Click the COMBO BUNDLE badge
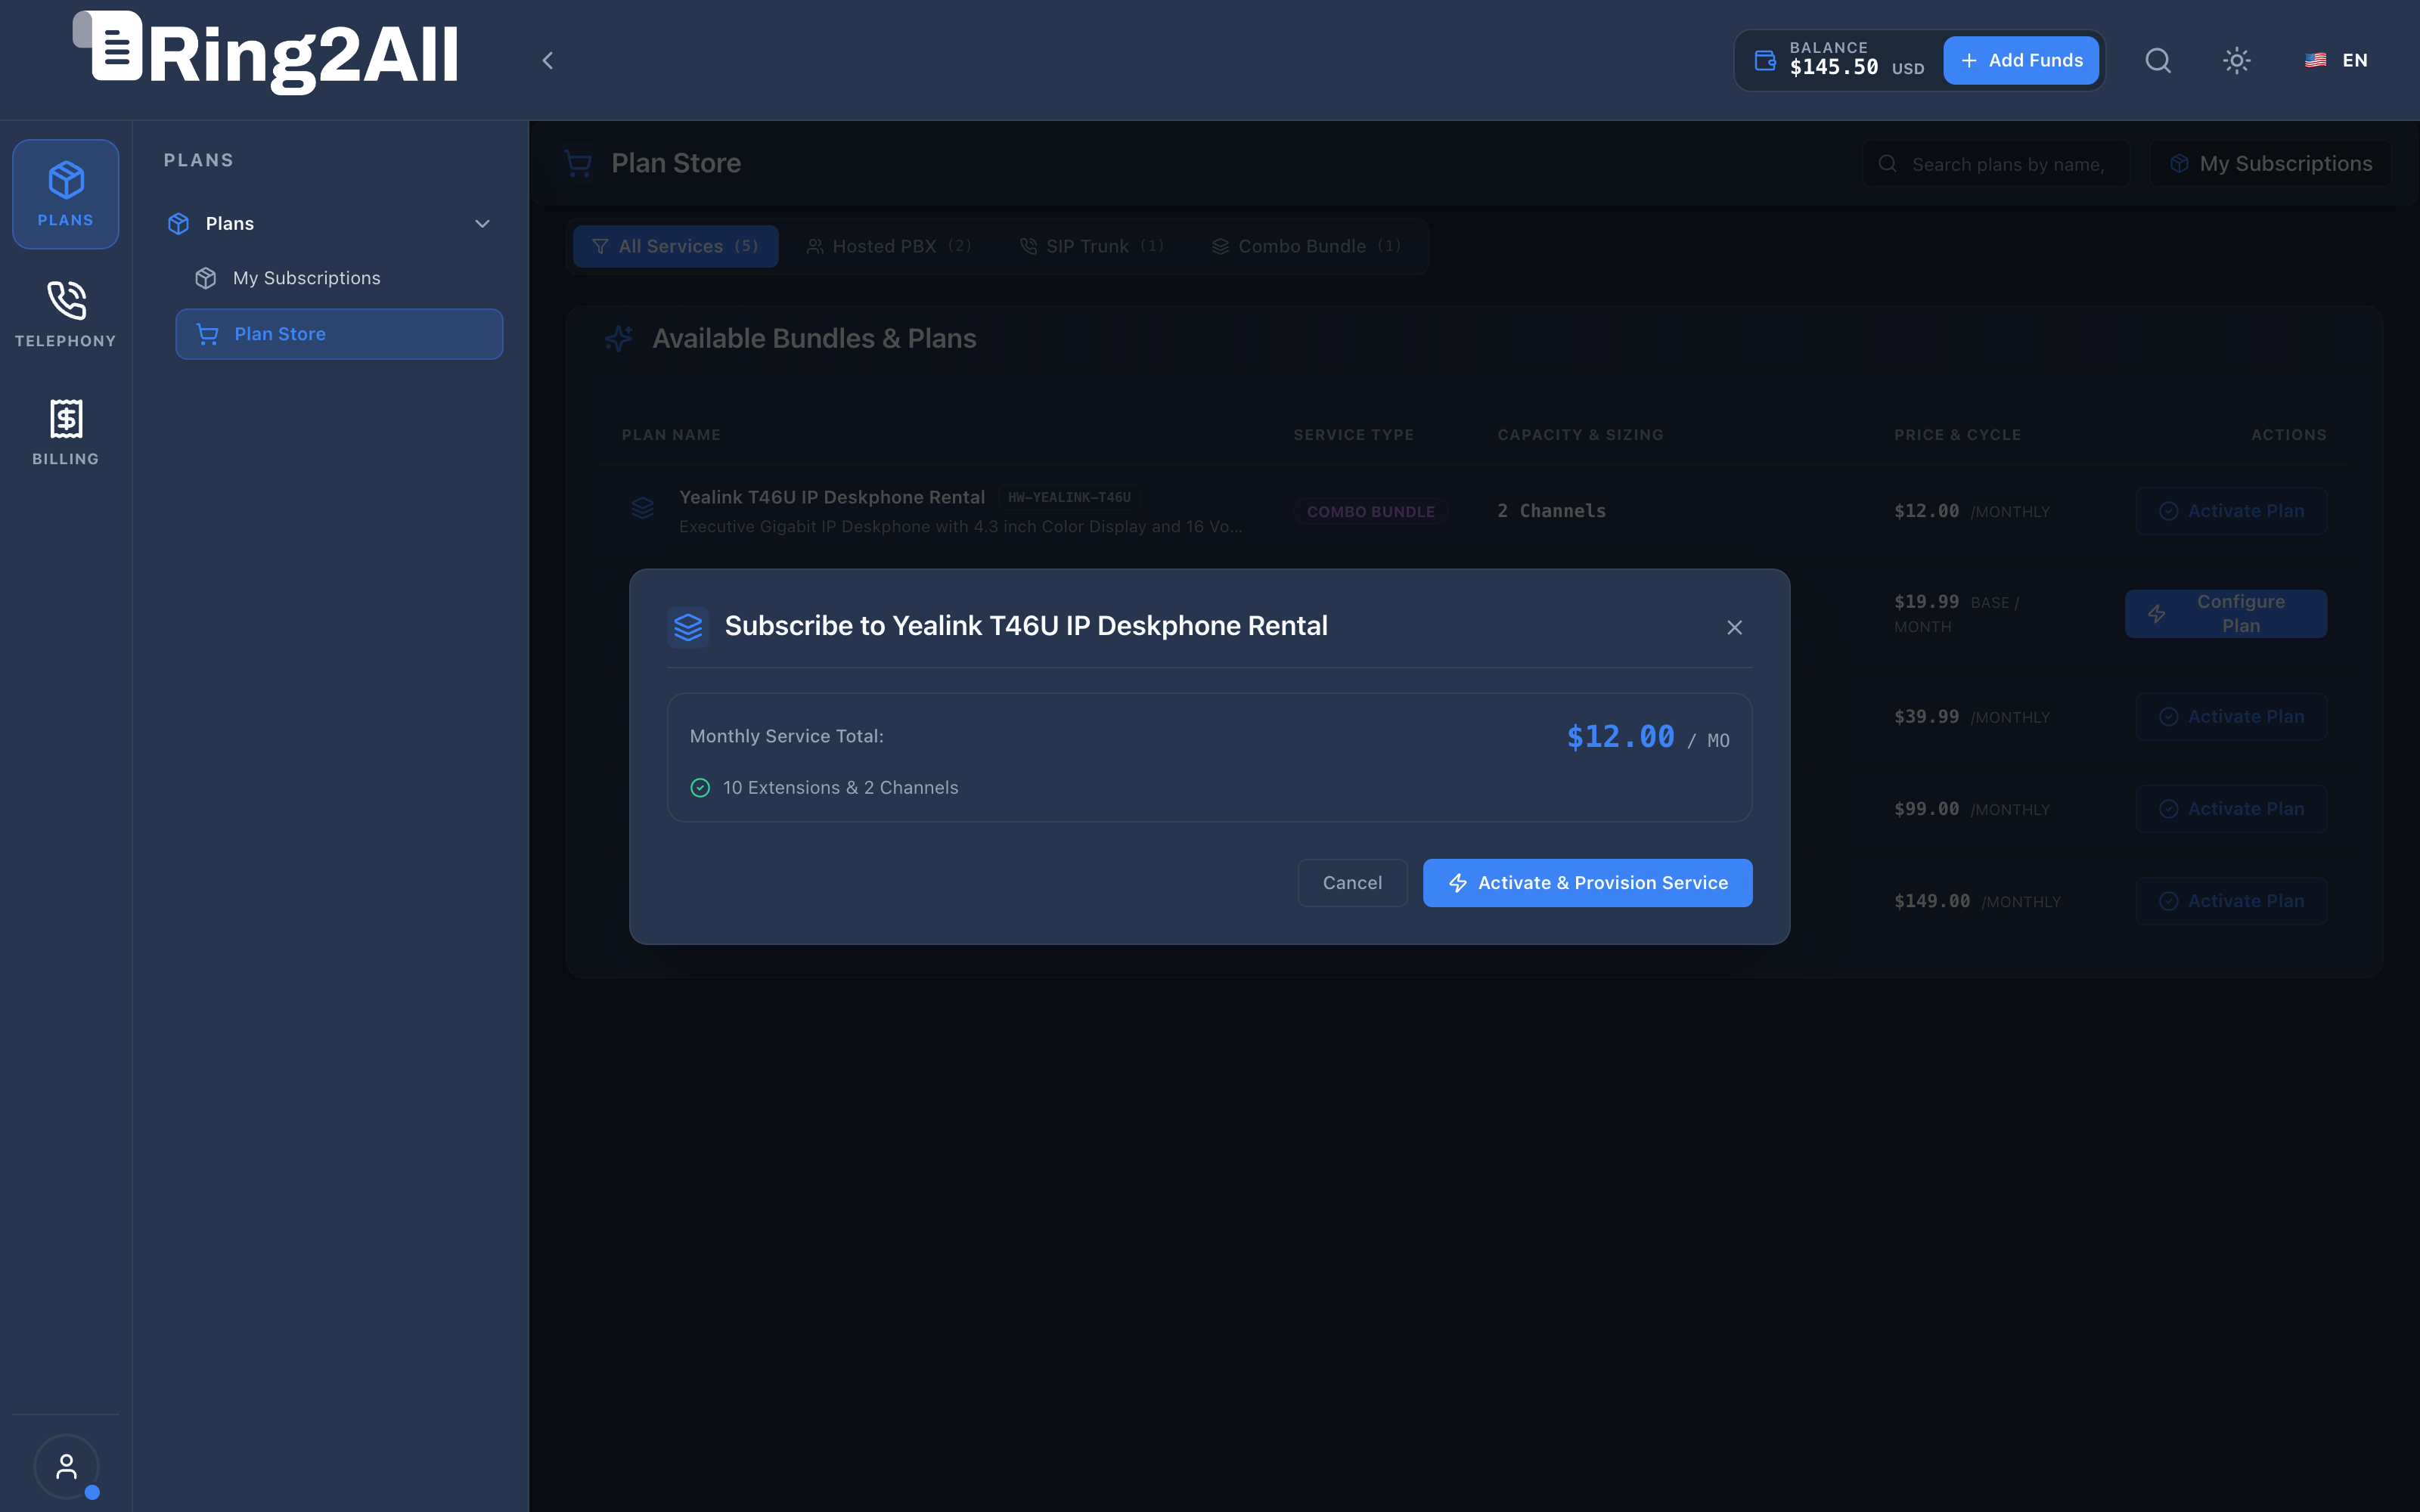Viewport: 2420px width, 1512px height. tap(1370, 512)
